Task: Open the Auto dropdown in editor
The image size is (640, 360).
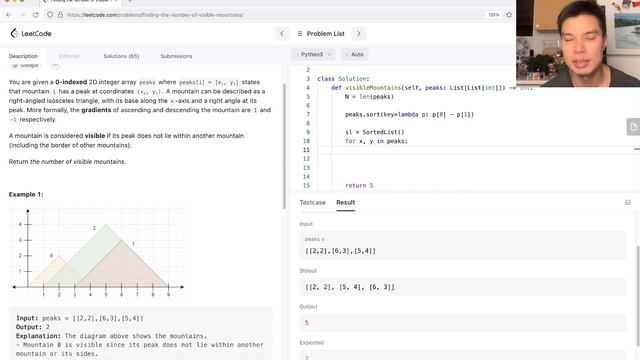Action: pos(355,54)
